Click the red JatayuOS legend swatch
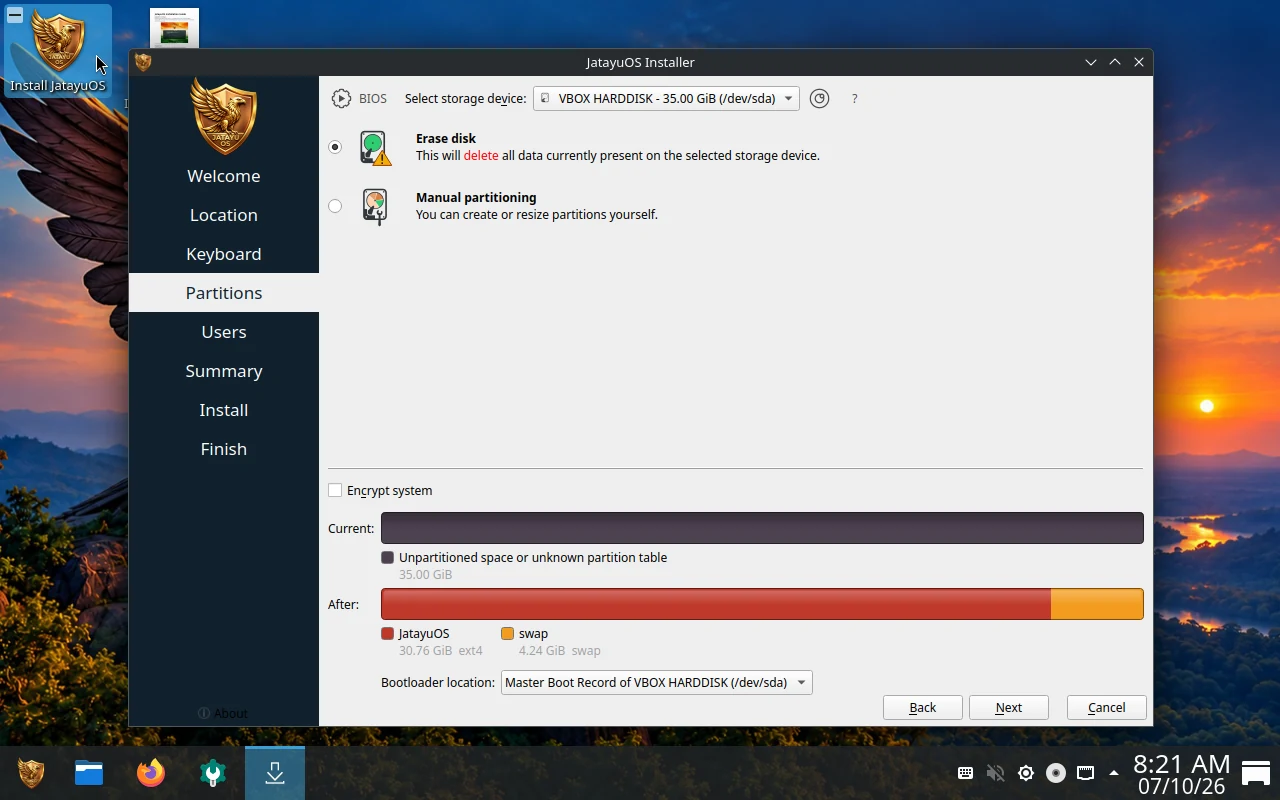This screenshot has width=1280, height=800. pos(388,633)
